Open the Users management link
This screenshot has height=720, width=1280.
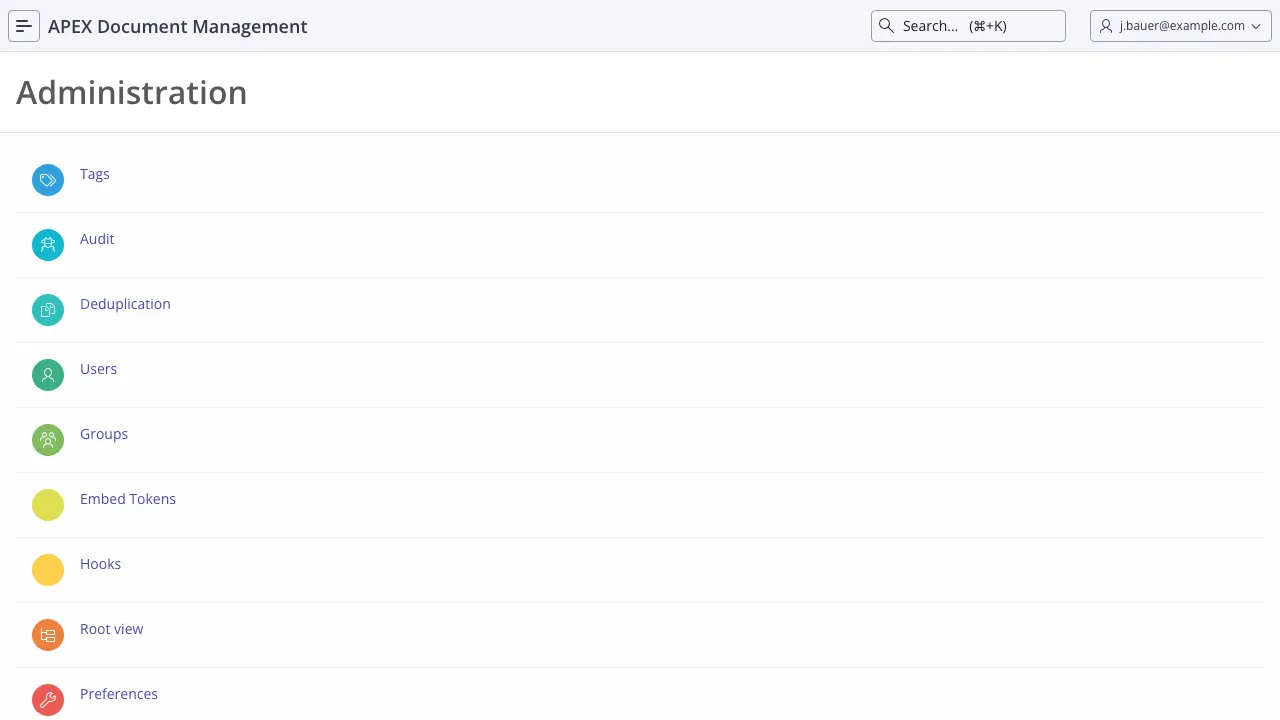(x=98, y=369)
